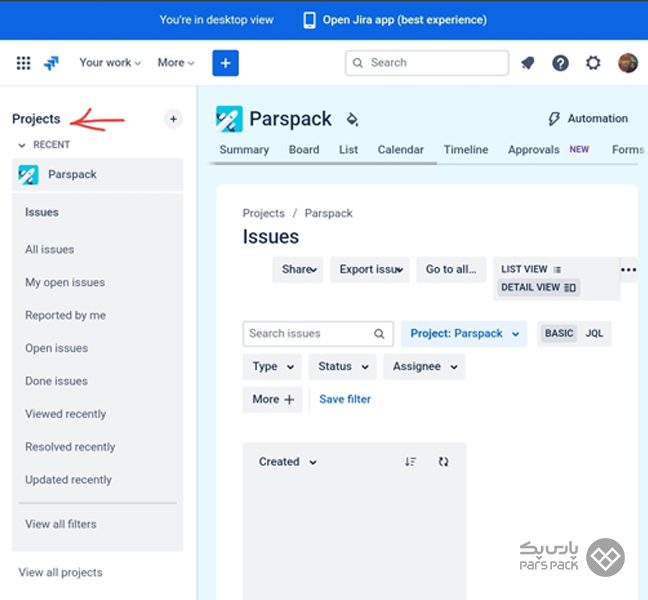Select All issues filter

point(50,250)
